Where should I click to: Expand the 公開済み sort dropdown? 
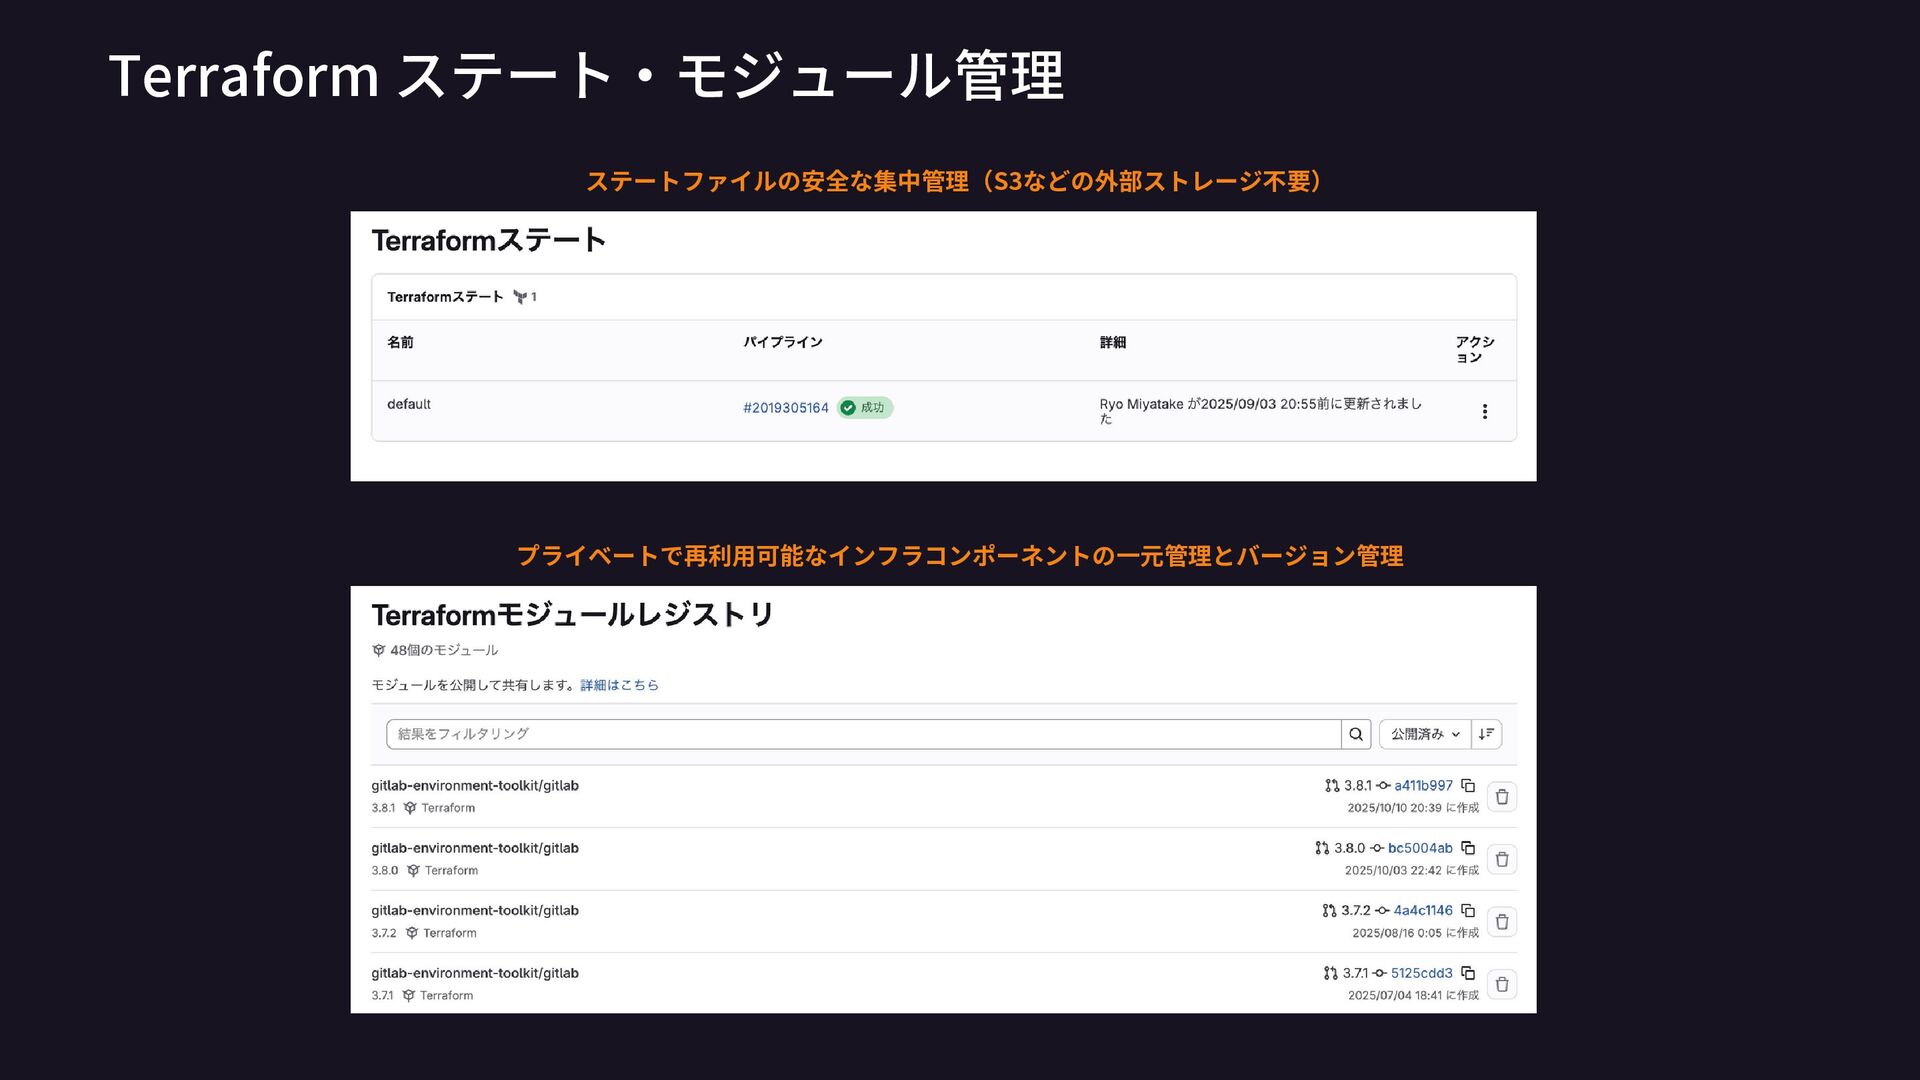[1424, 734]
